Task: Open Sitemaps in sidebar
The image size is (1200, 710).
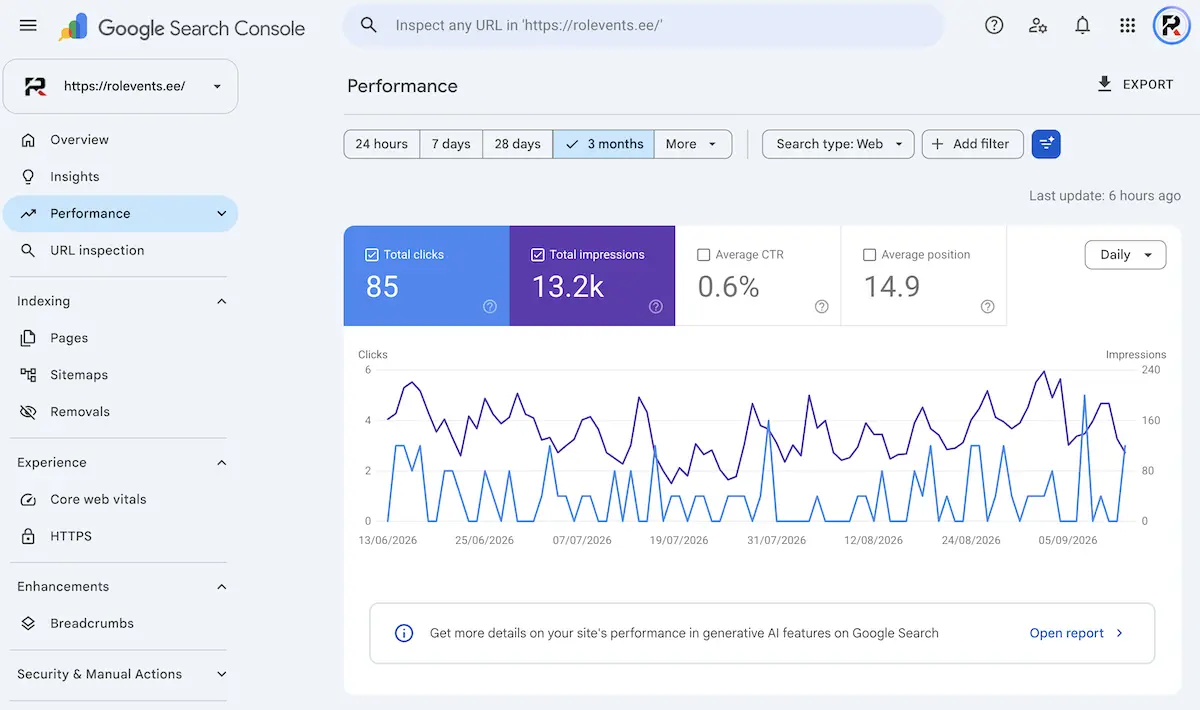Action: tap(121, 375)
